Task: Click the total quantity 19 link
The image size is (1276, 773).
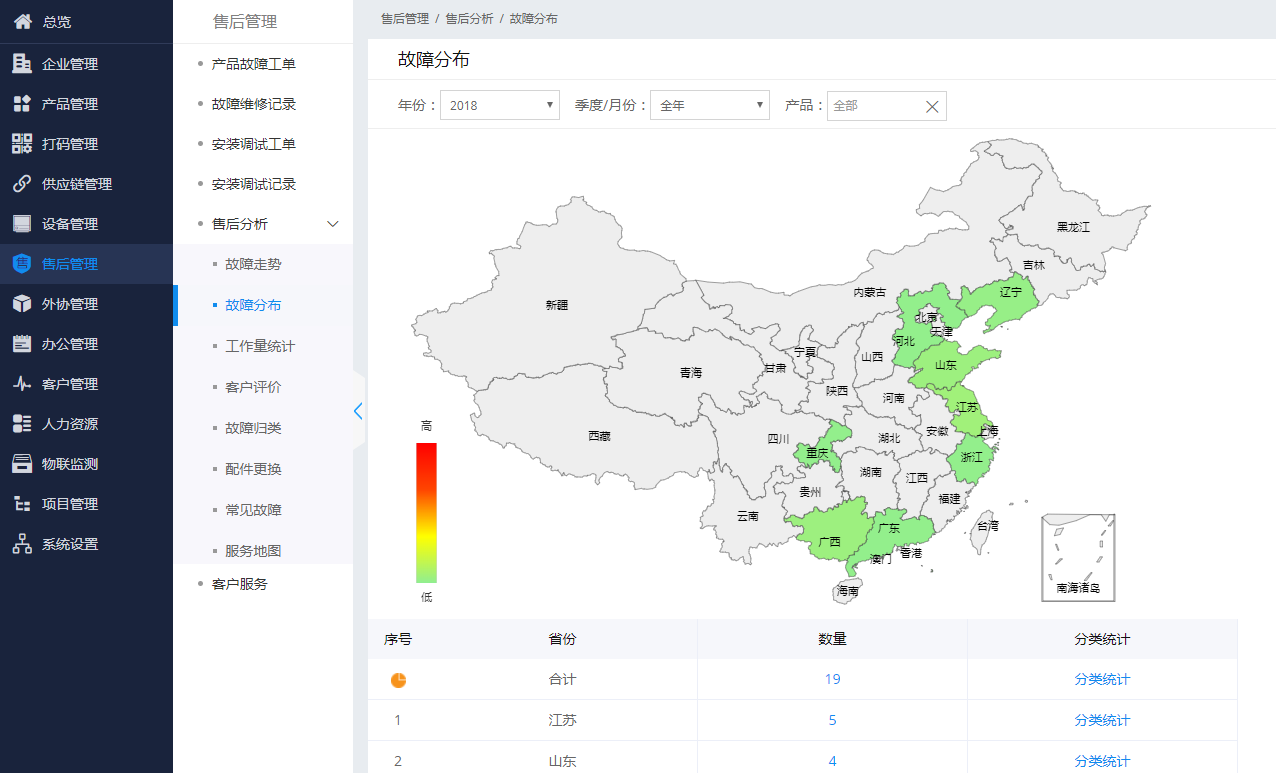Action: pyautogui.click(x=832, y=679)
